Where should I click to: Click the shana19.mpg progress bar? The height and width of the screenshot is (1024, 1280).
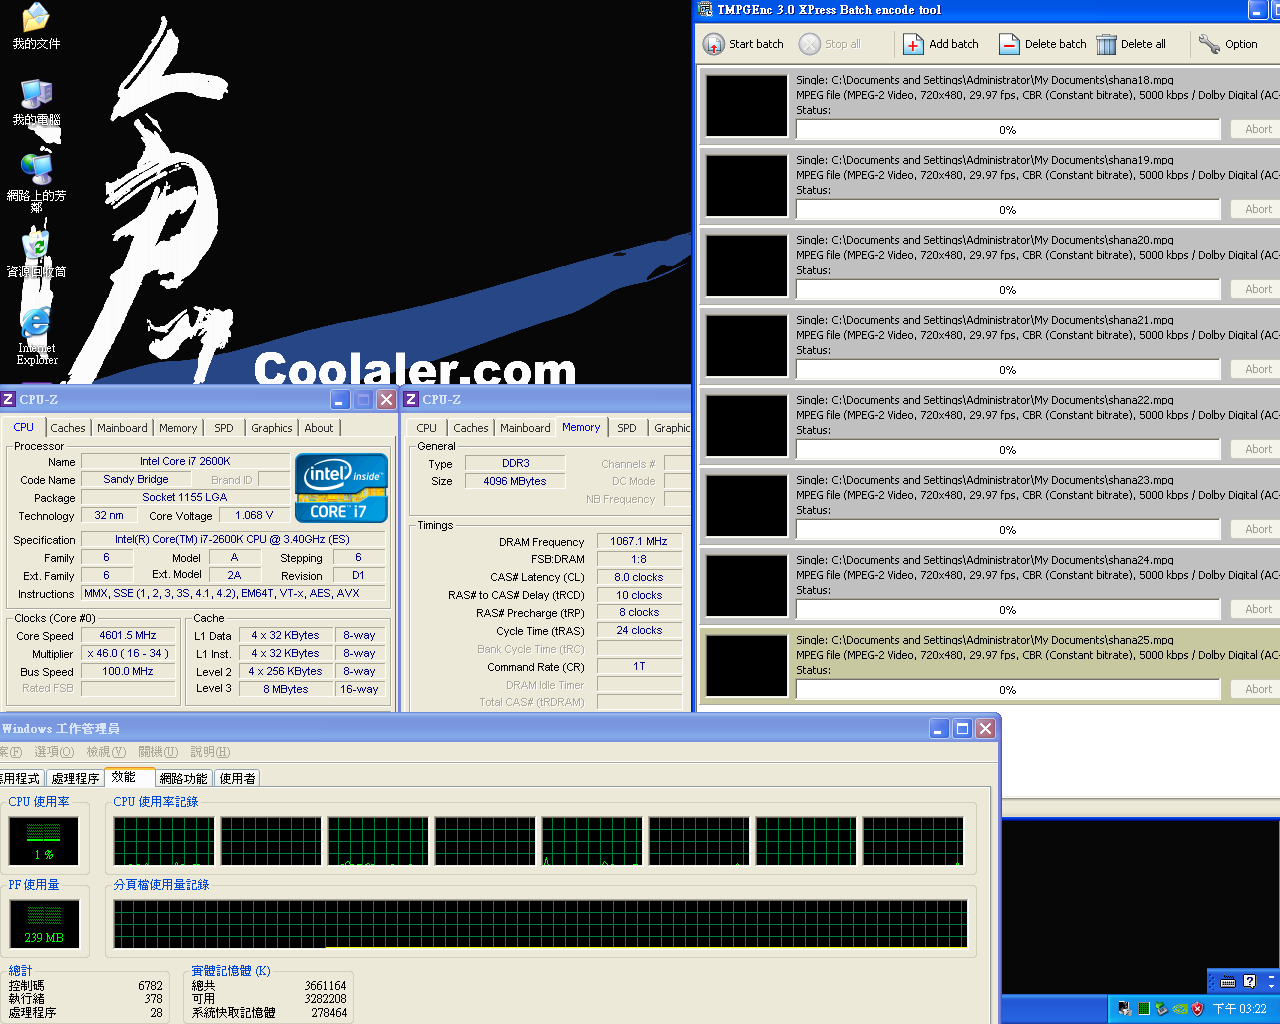tap(1008, 210)
